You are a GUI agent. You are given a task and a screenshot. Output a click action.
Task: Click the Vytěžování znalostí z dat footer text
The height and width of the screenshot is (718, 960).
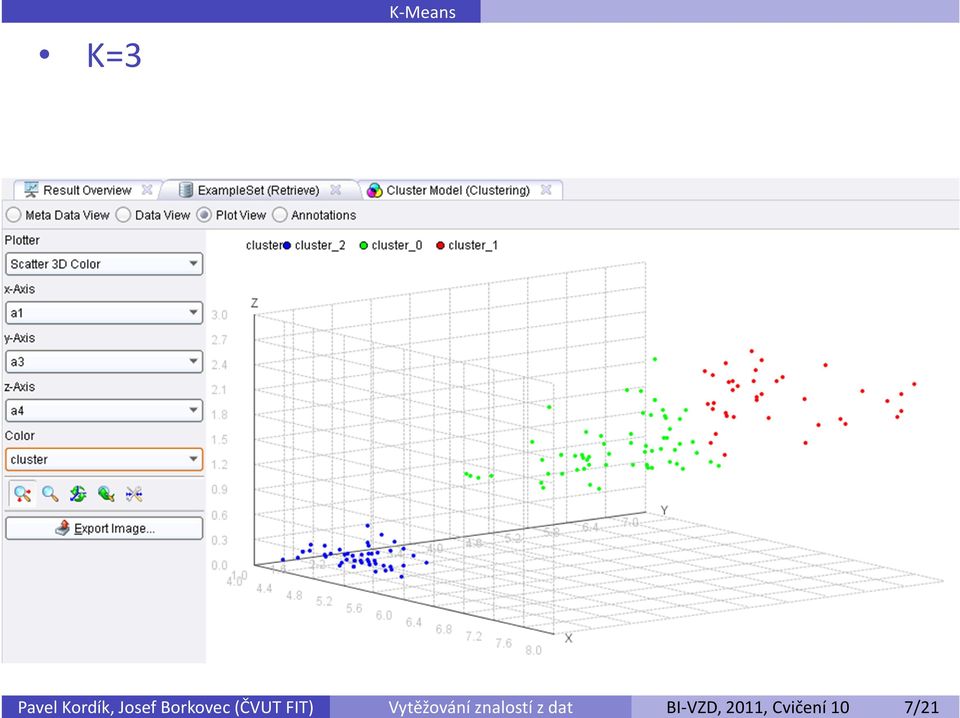click(x=481, y=708)
